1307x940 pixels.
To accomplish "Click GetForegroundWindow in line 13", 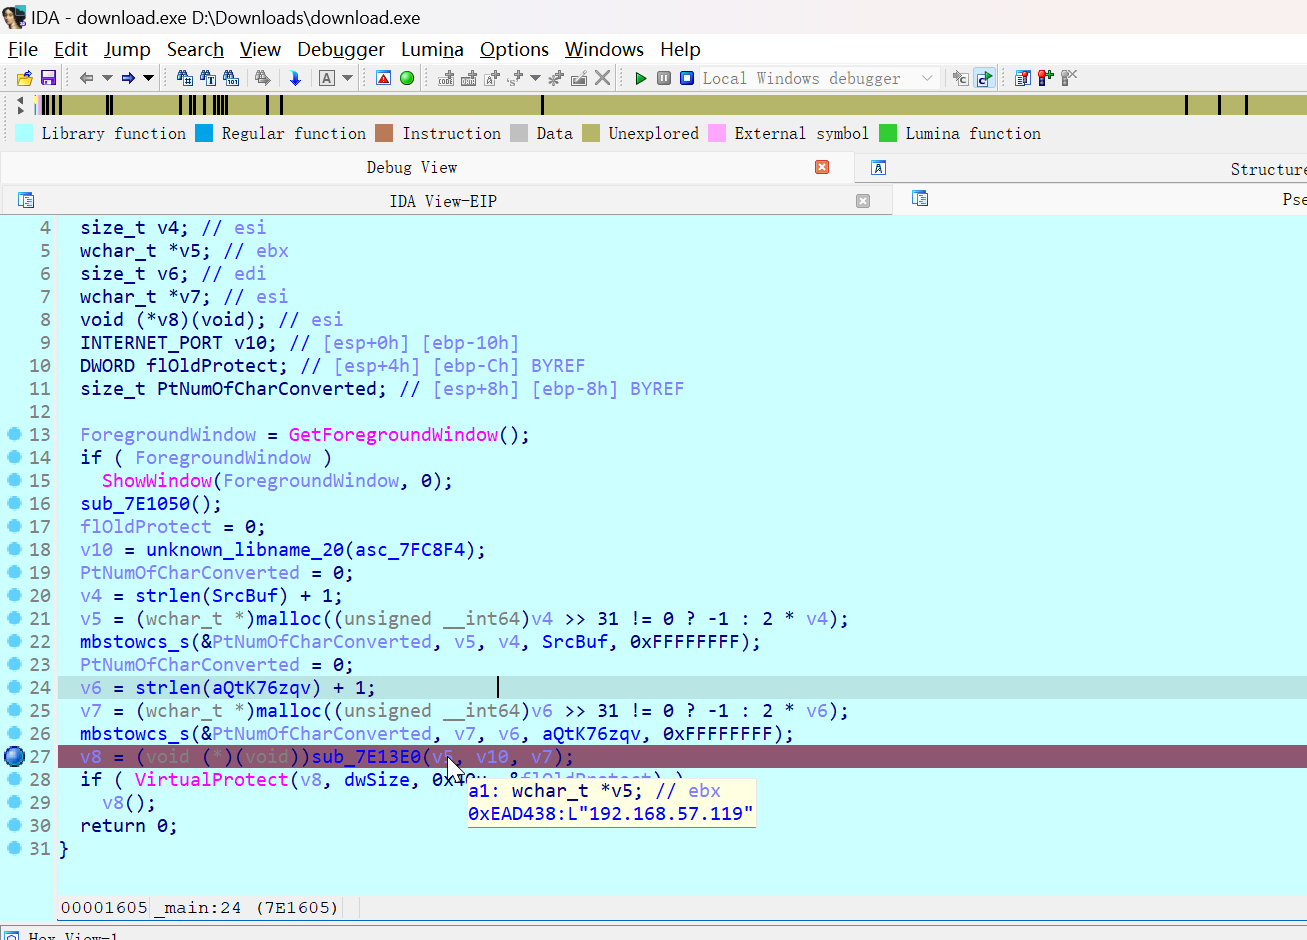I will tap(393, 434).
